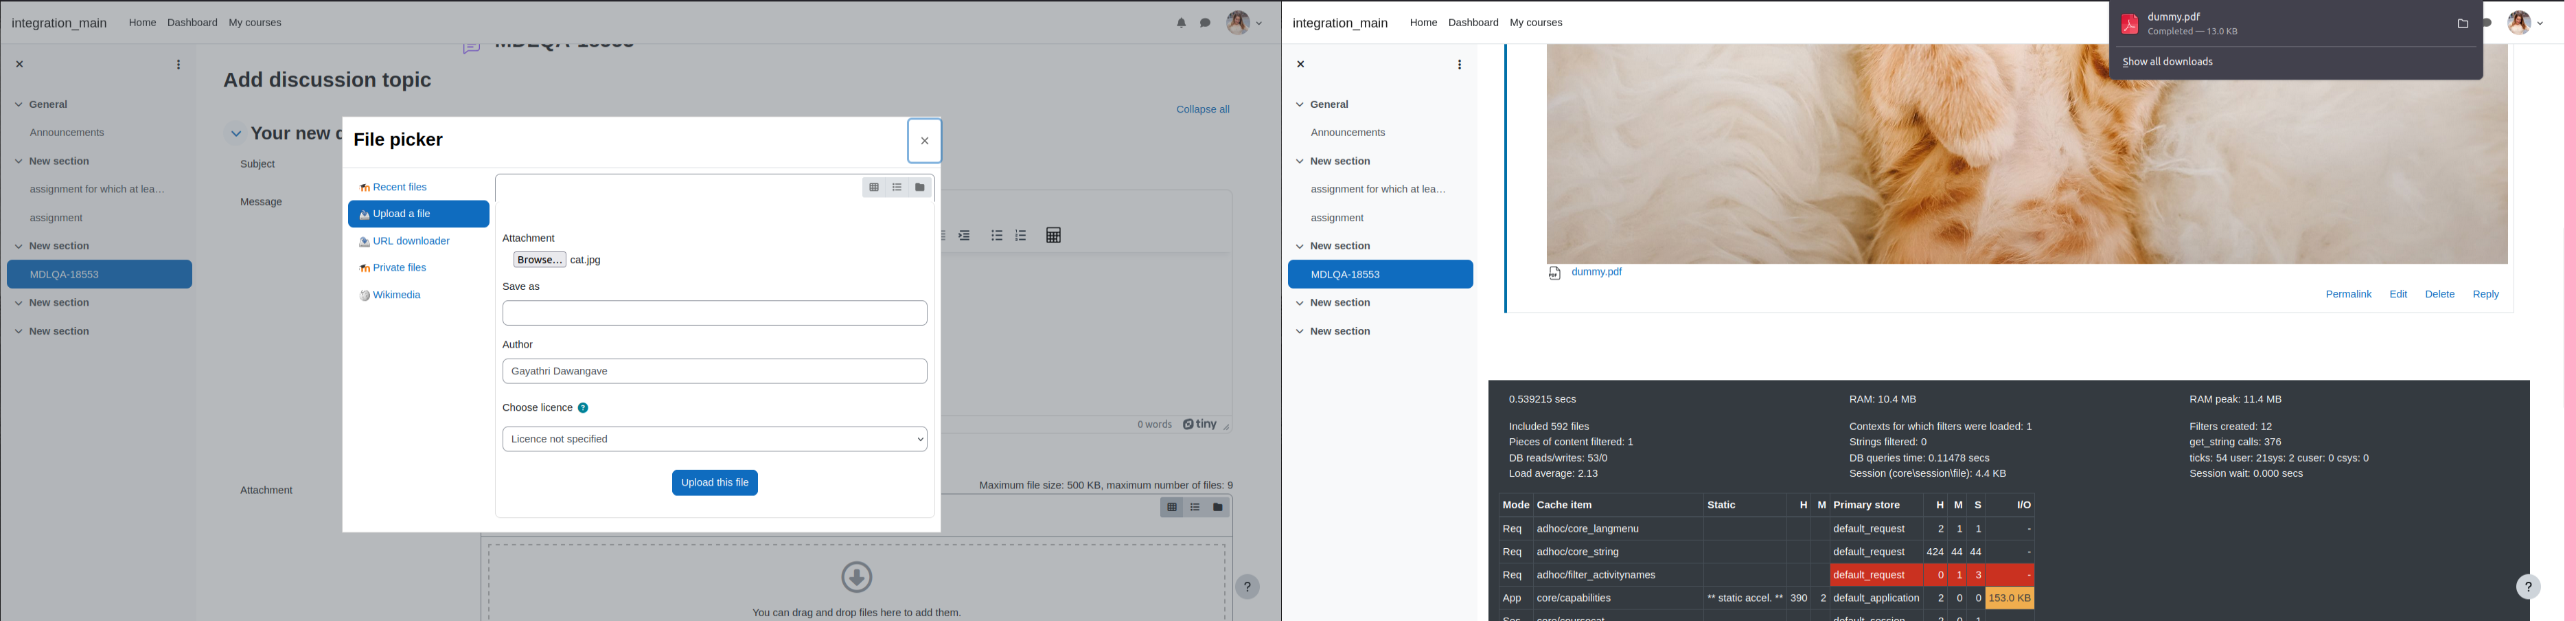Click dummy.pdf attachment link in post
The width and height of the screenshot is (2576, 621).
pos(1596,272)
